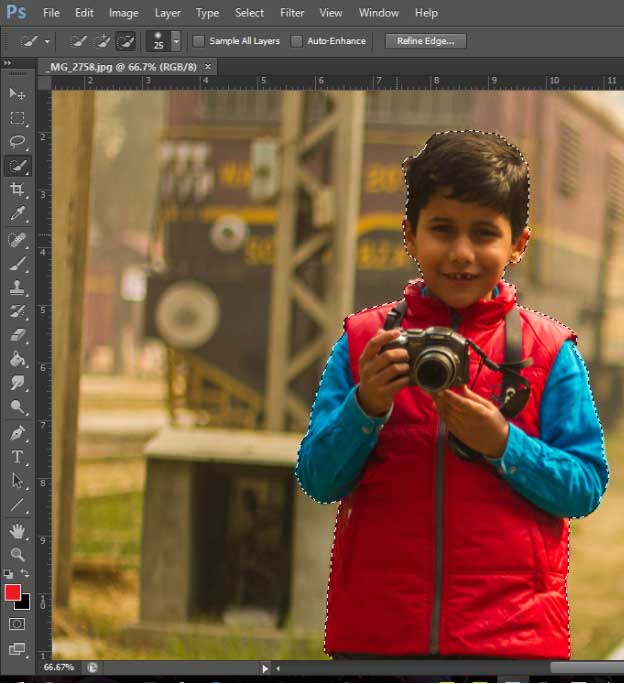This screenshot has height=684, width=624.
Task: Swap foreground and background colors
Action: click(25, 574)
